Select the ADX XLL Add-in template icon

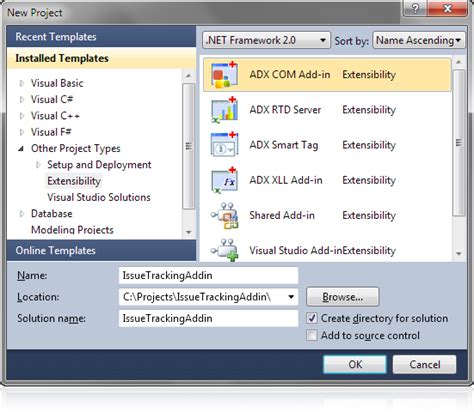click(x=224, y=180)
